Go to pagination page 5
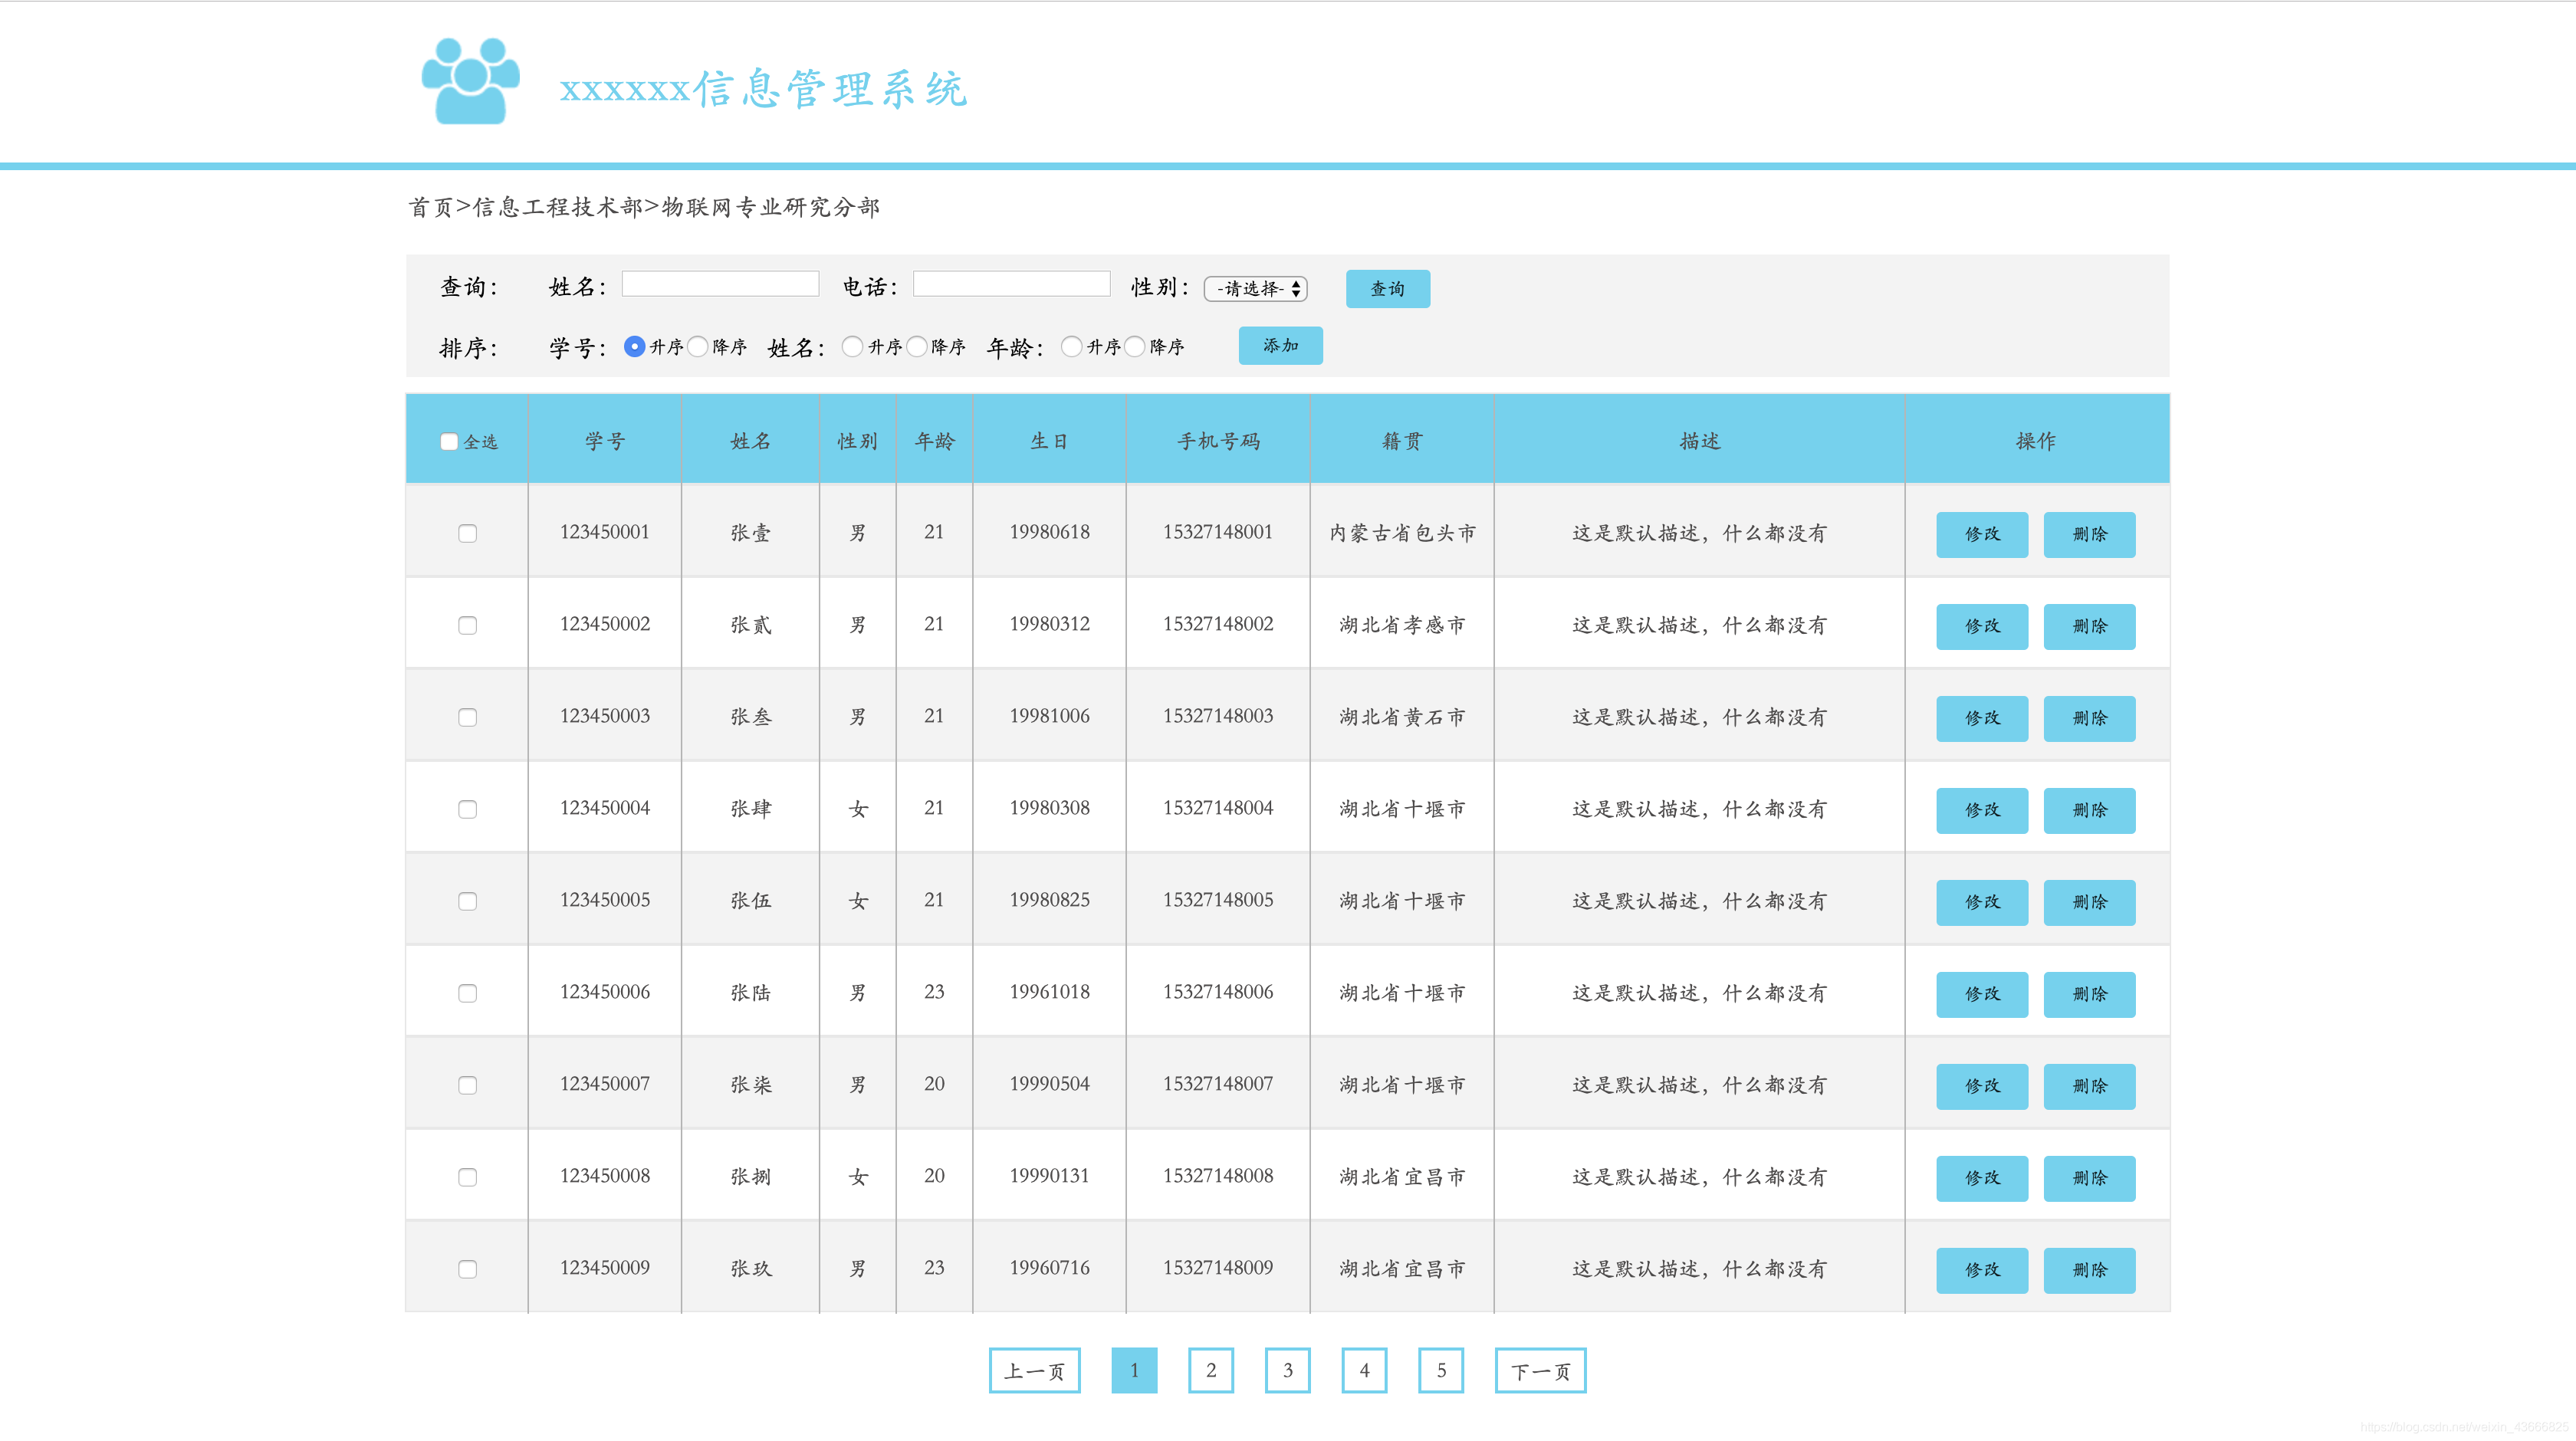The height and width of the screenshot is (1441, 2576). click(1441, 1370)
